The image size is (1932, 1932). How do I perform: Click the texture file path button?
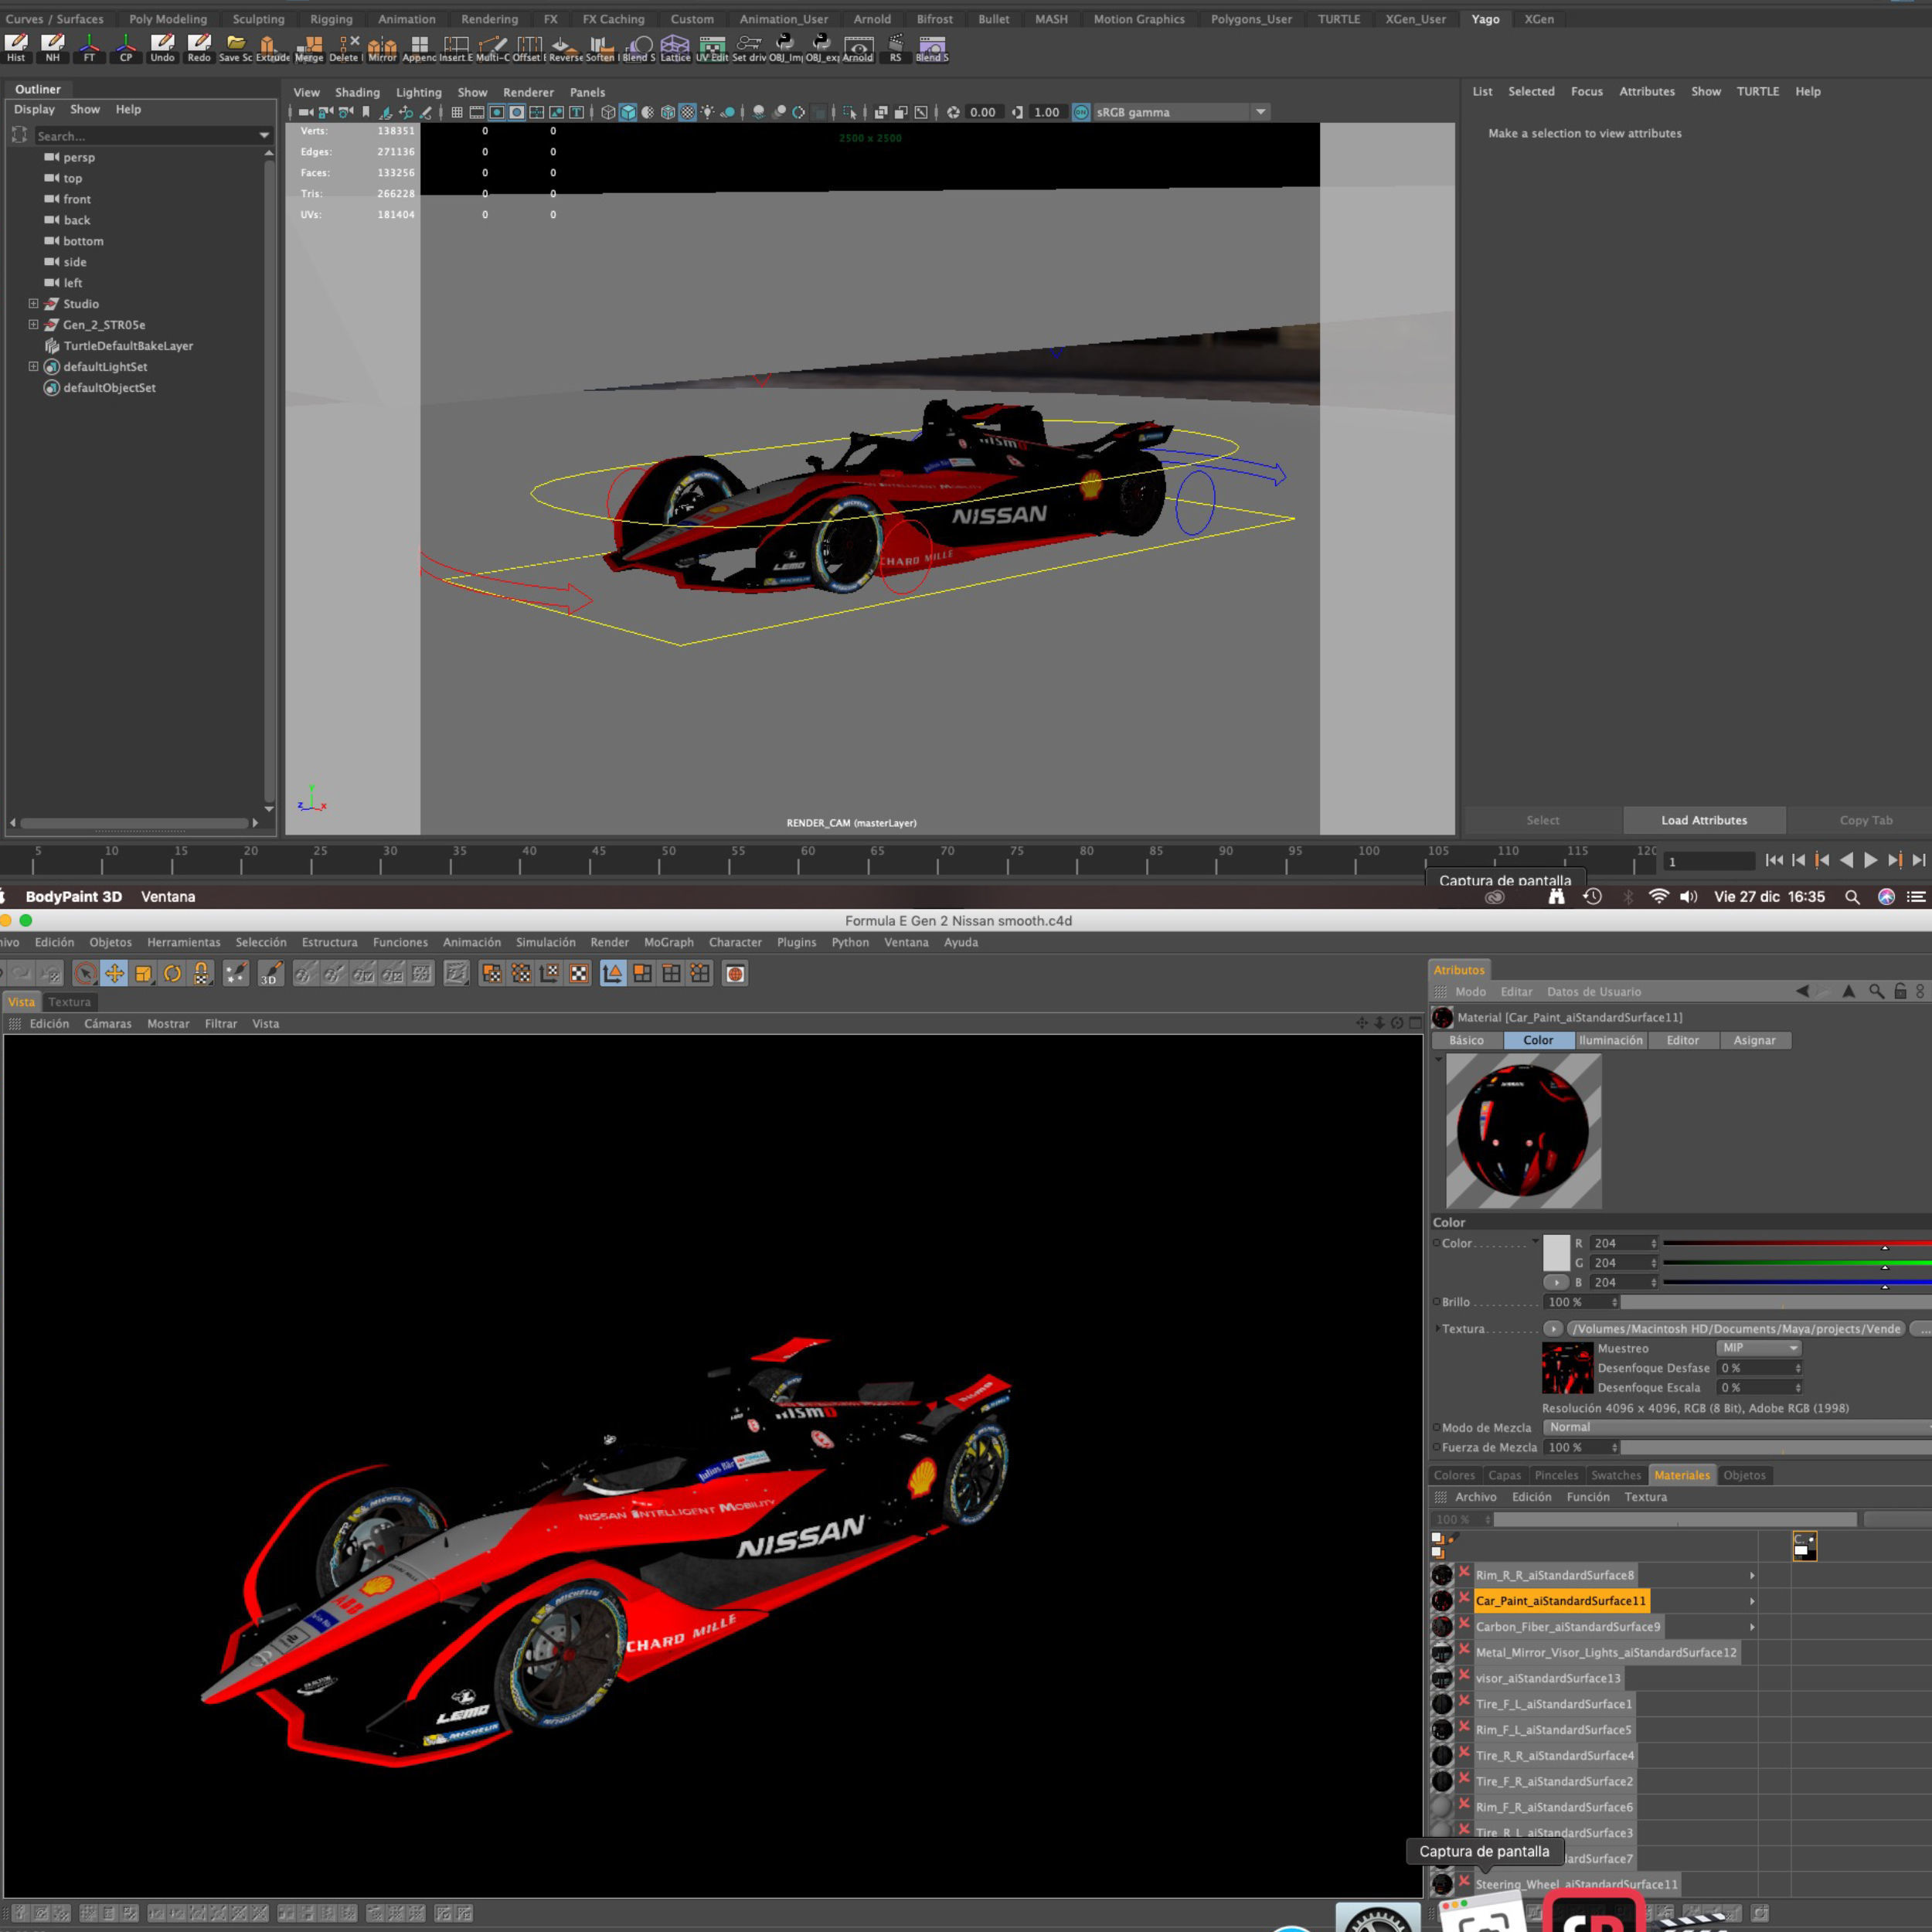point(1737,1328)
